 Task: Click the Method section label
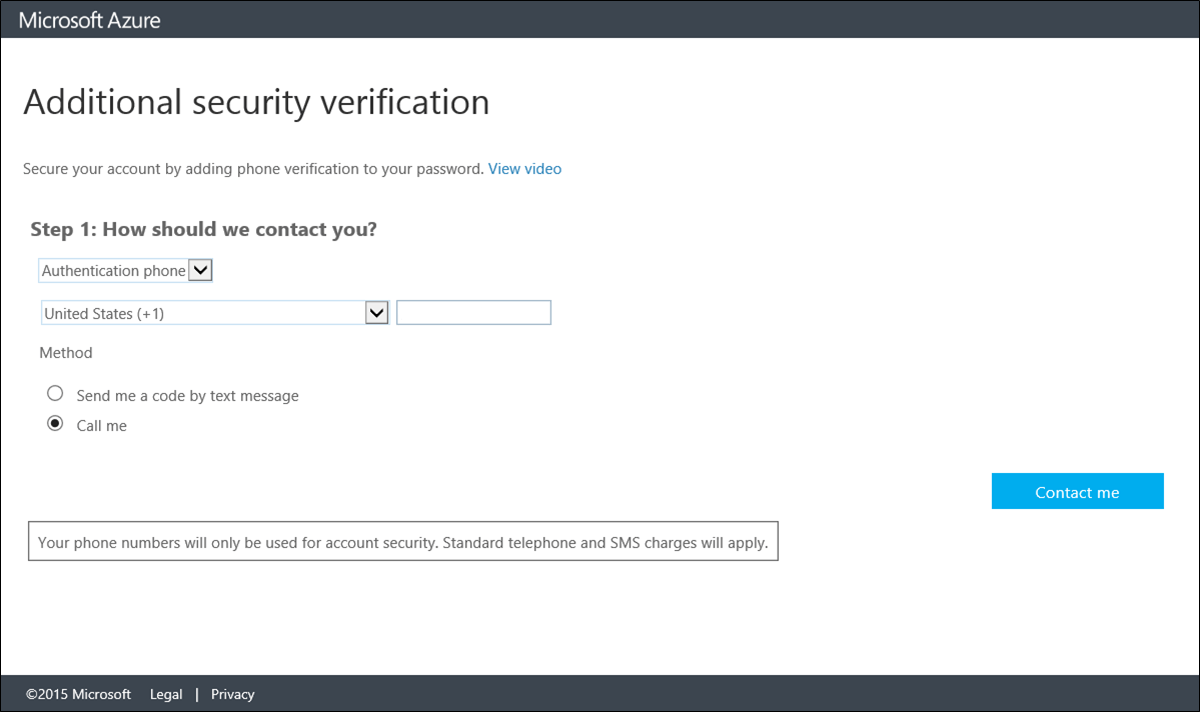tap(66, 352)
